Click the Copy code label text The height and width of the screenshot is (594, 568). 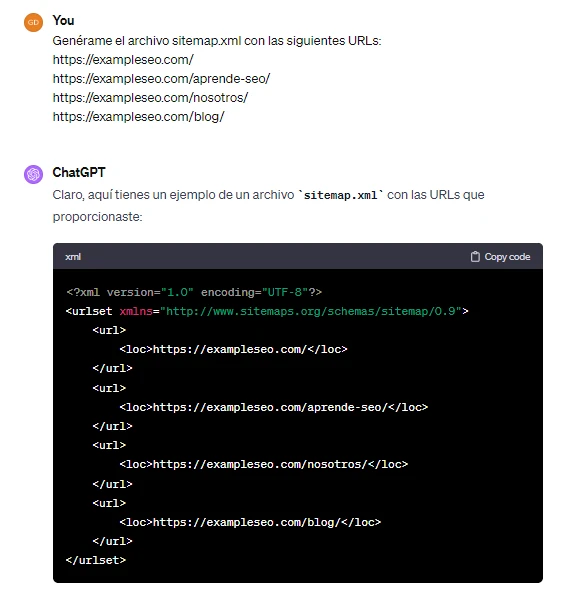click(507, 256)
